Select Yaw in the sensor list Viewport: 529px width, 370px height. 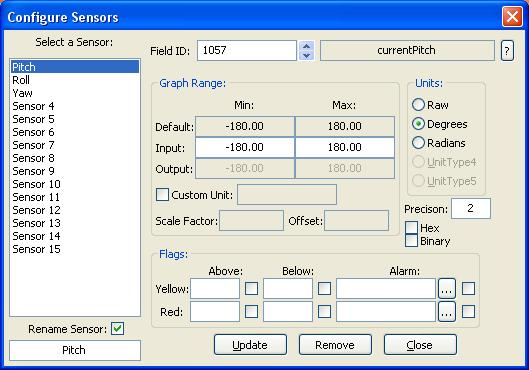tap(75, 93)
